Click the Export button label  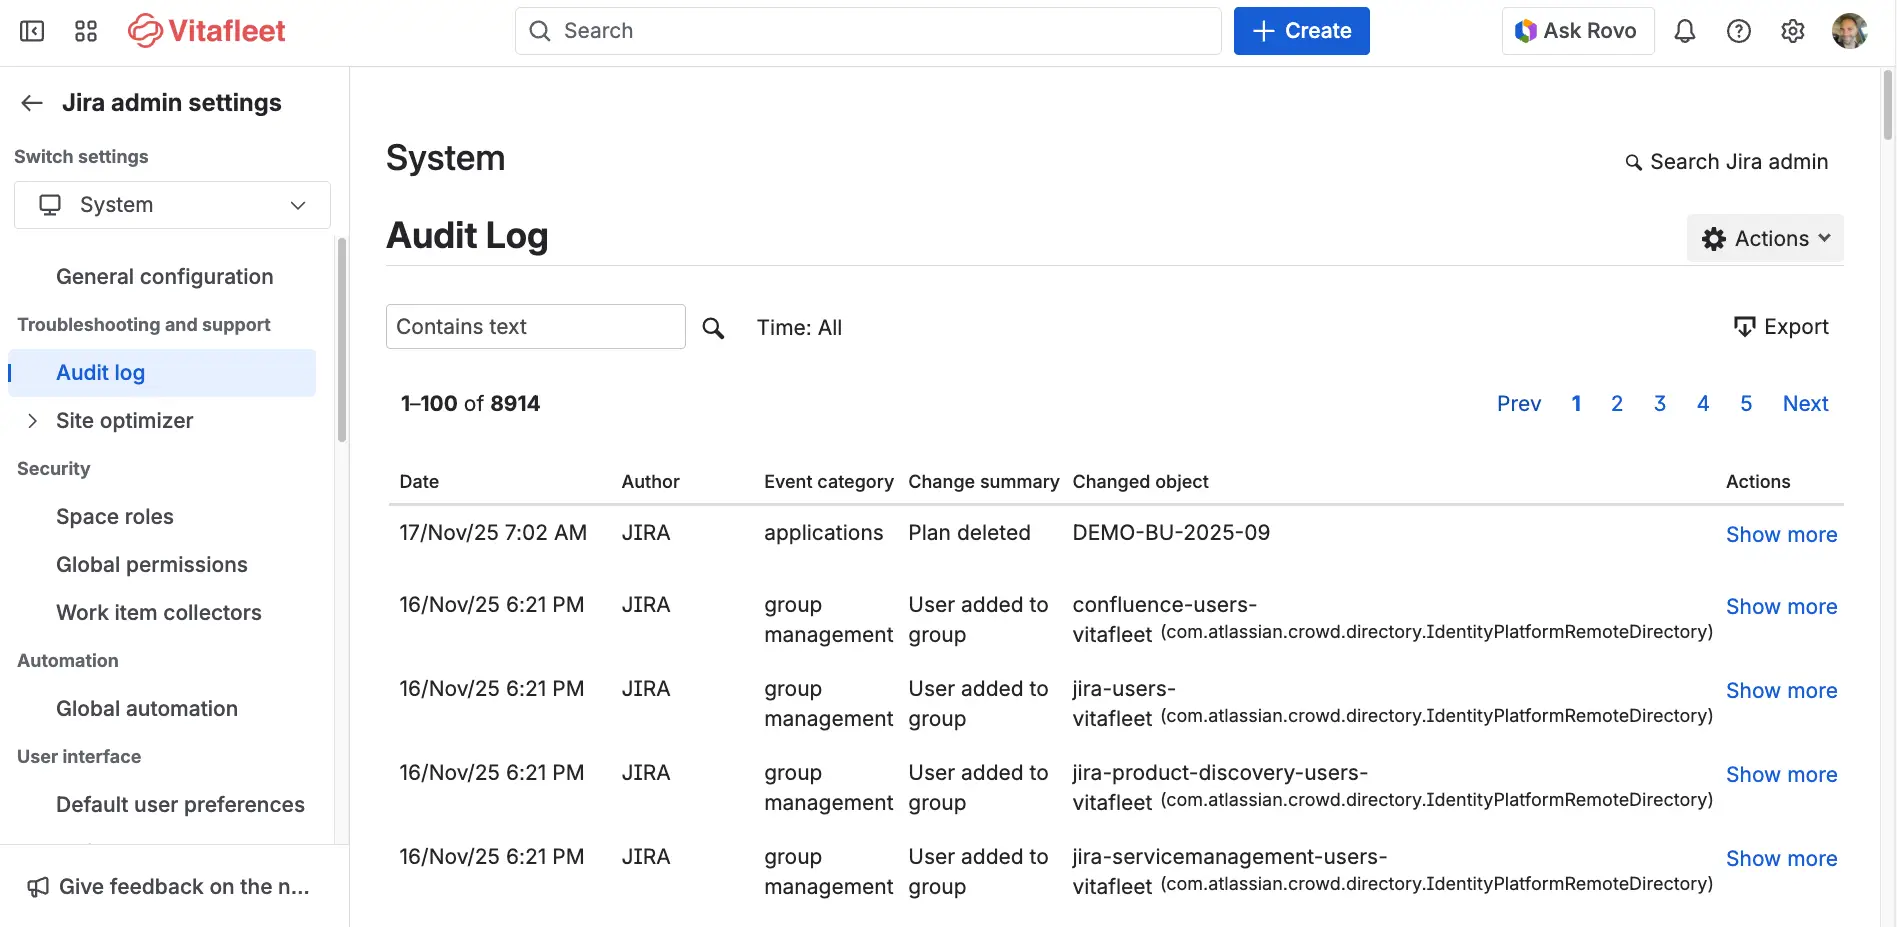pos(1796,327)
